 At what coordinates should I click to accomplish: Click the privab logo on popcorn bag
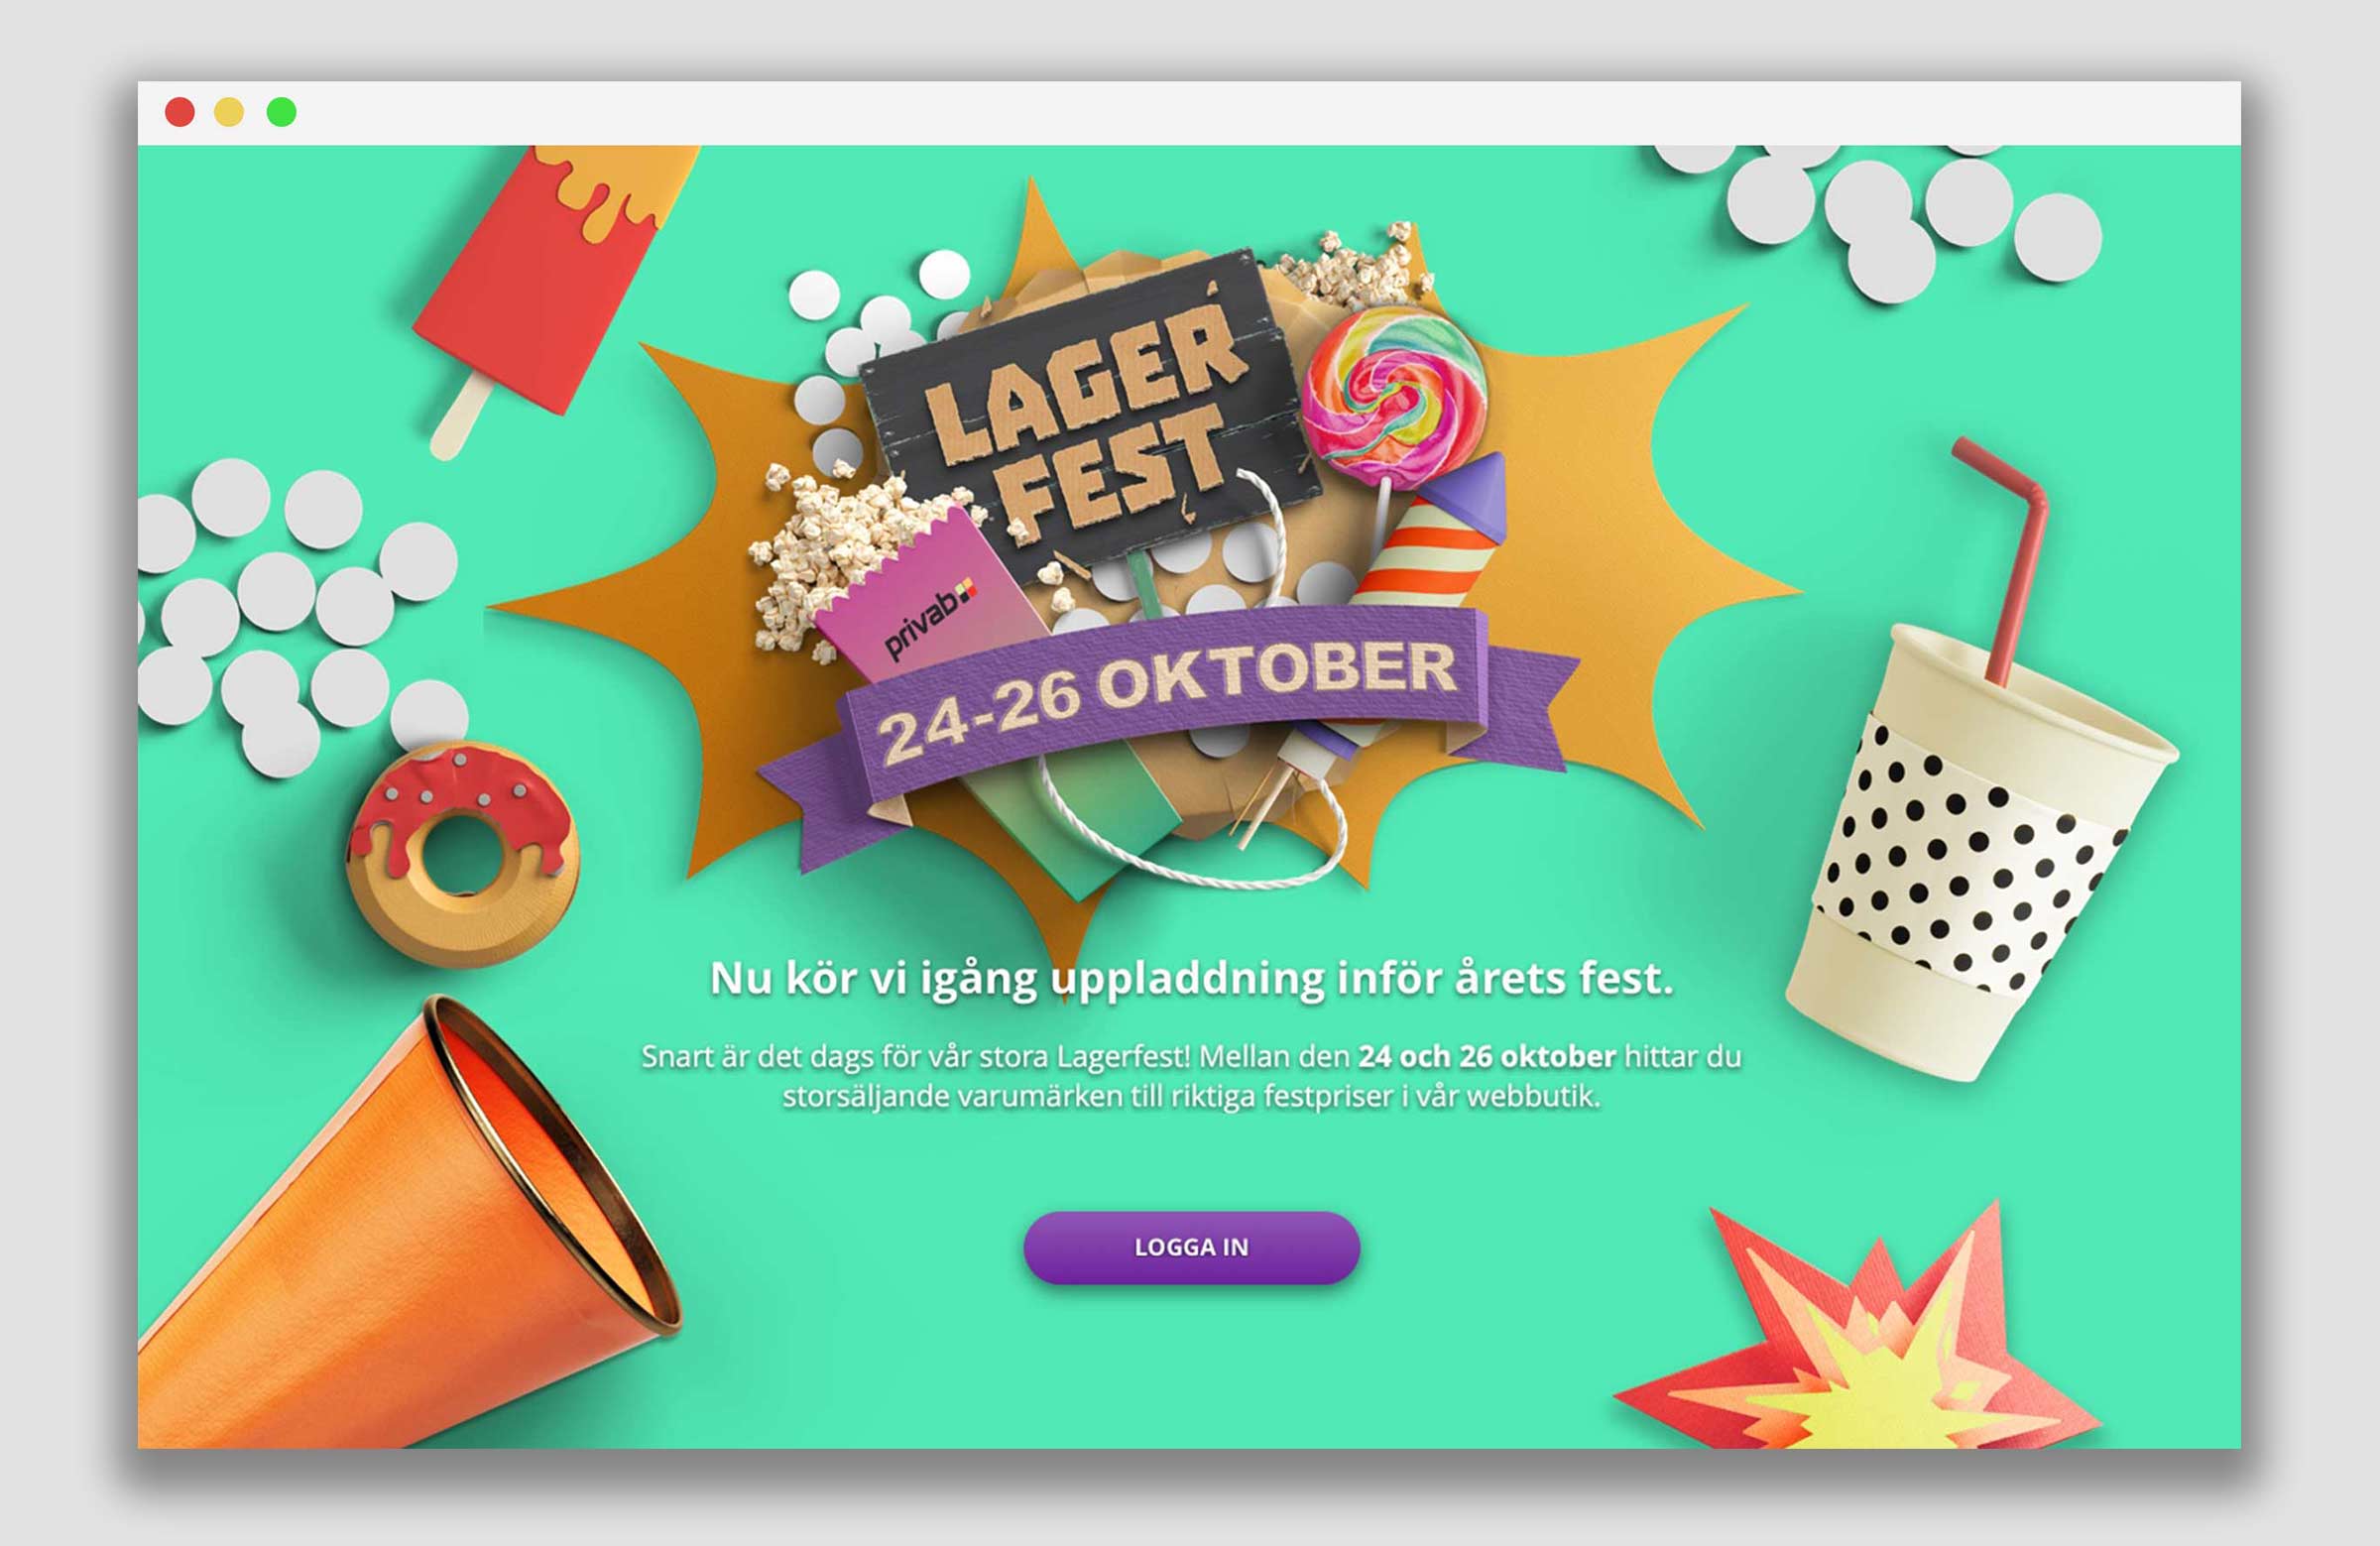click(928, 620)
